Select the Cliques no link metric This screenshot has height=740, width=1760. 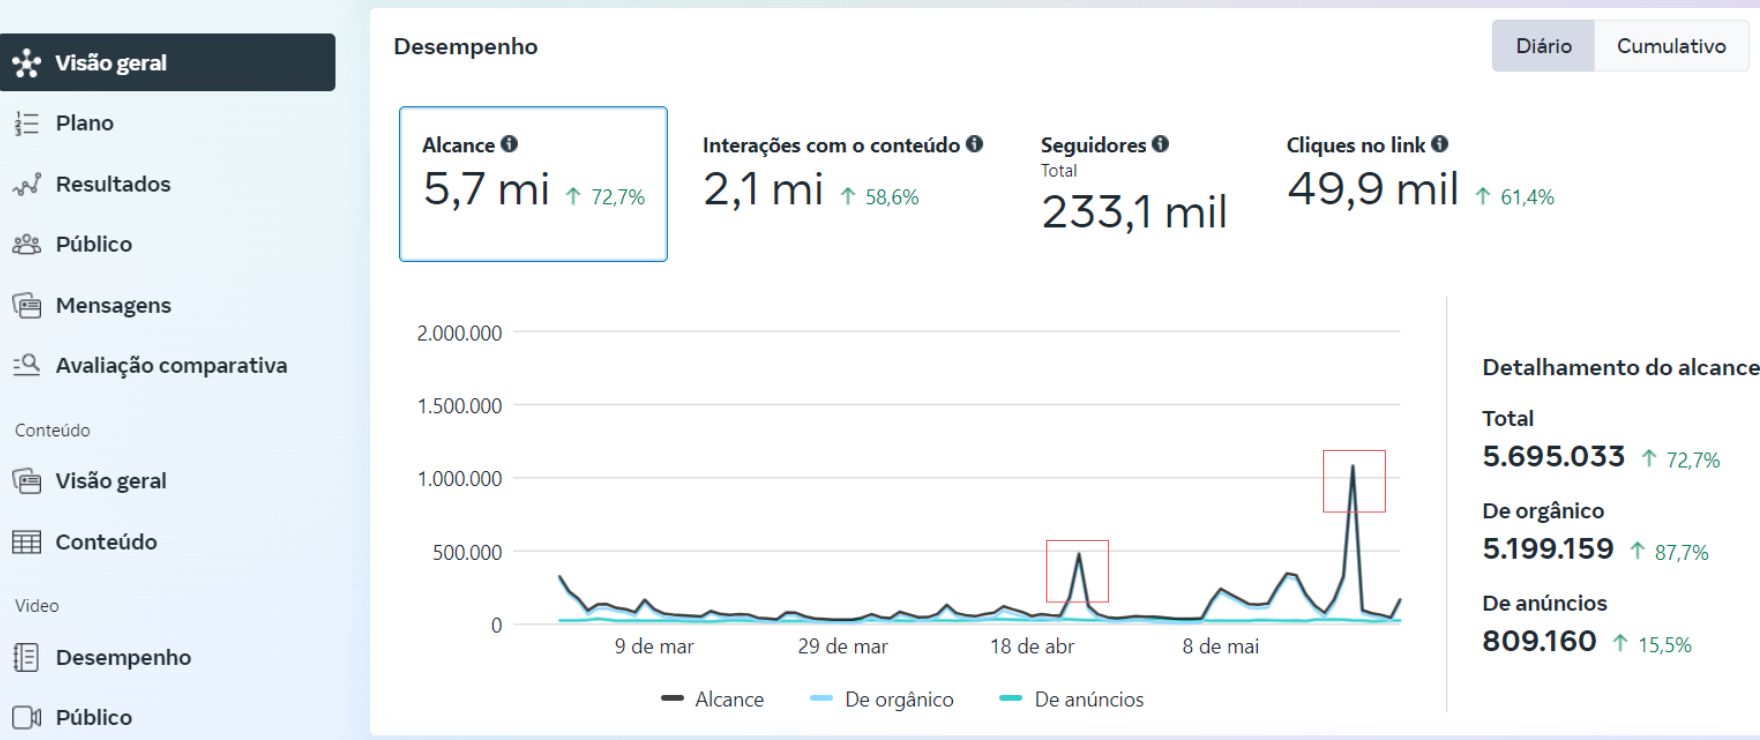click(1419, 175)
